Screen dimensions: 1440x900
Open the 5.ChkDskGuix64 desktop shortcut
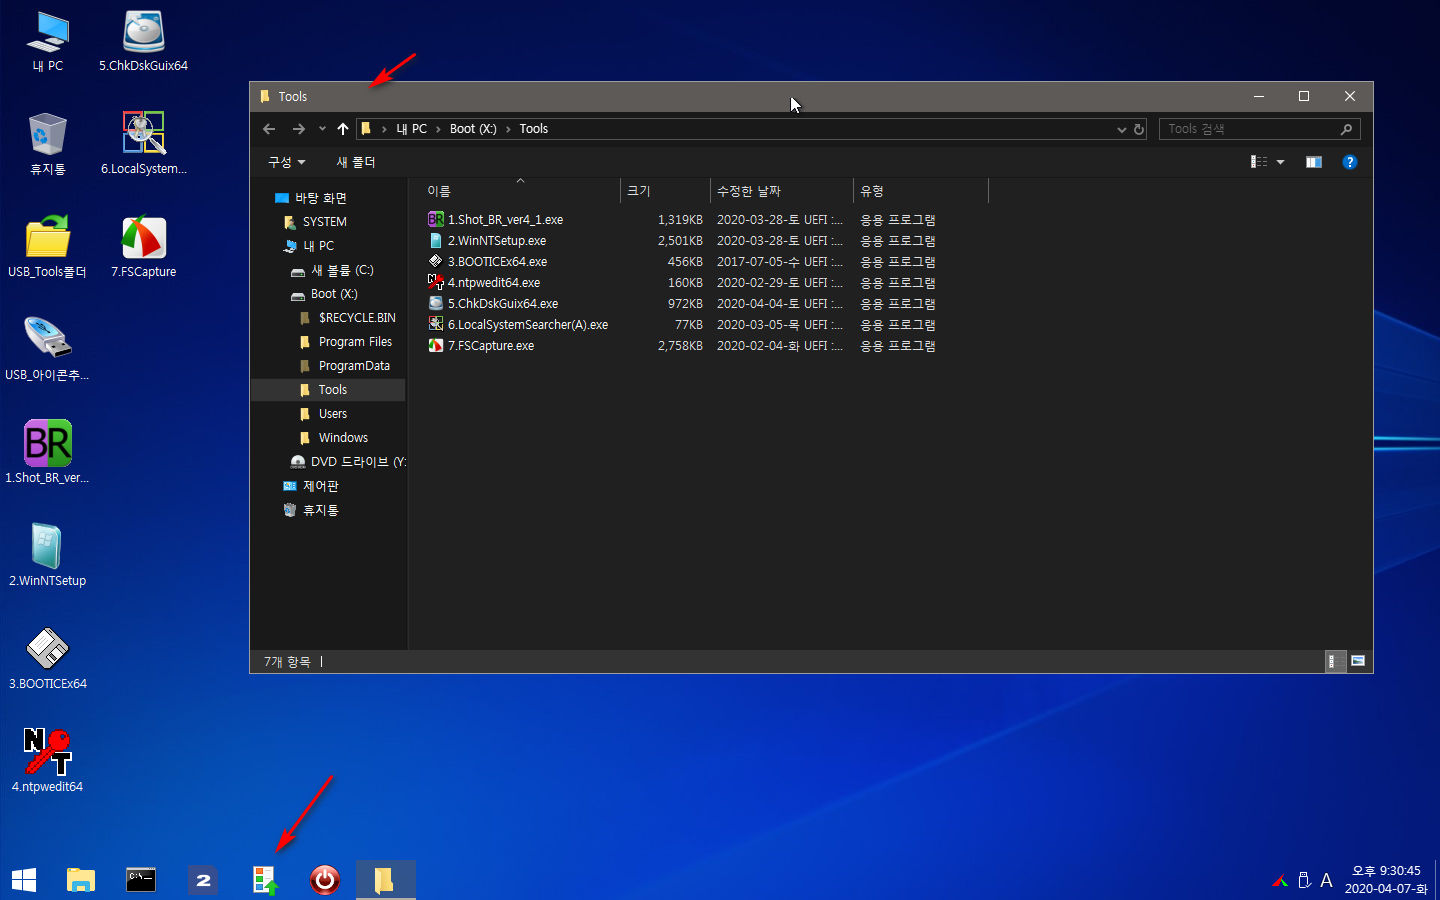143,40
